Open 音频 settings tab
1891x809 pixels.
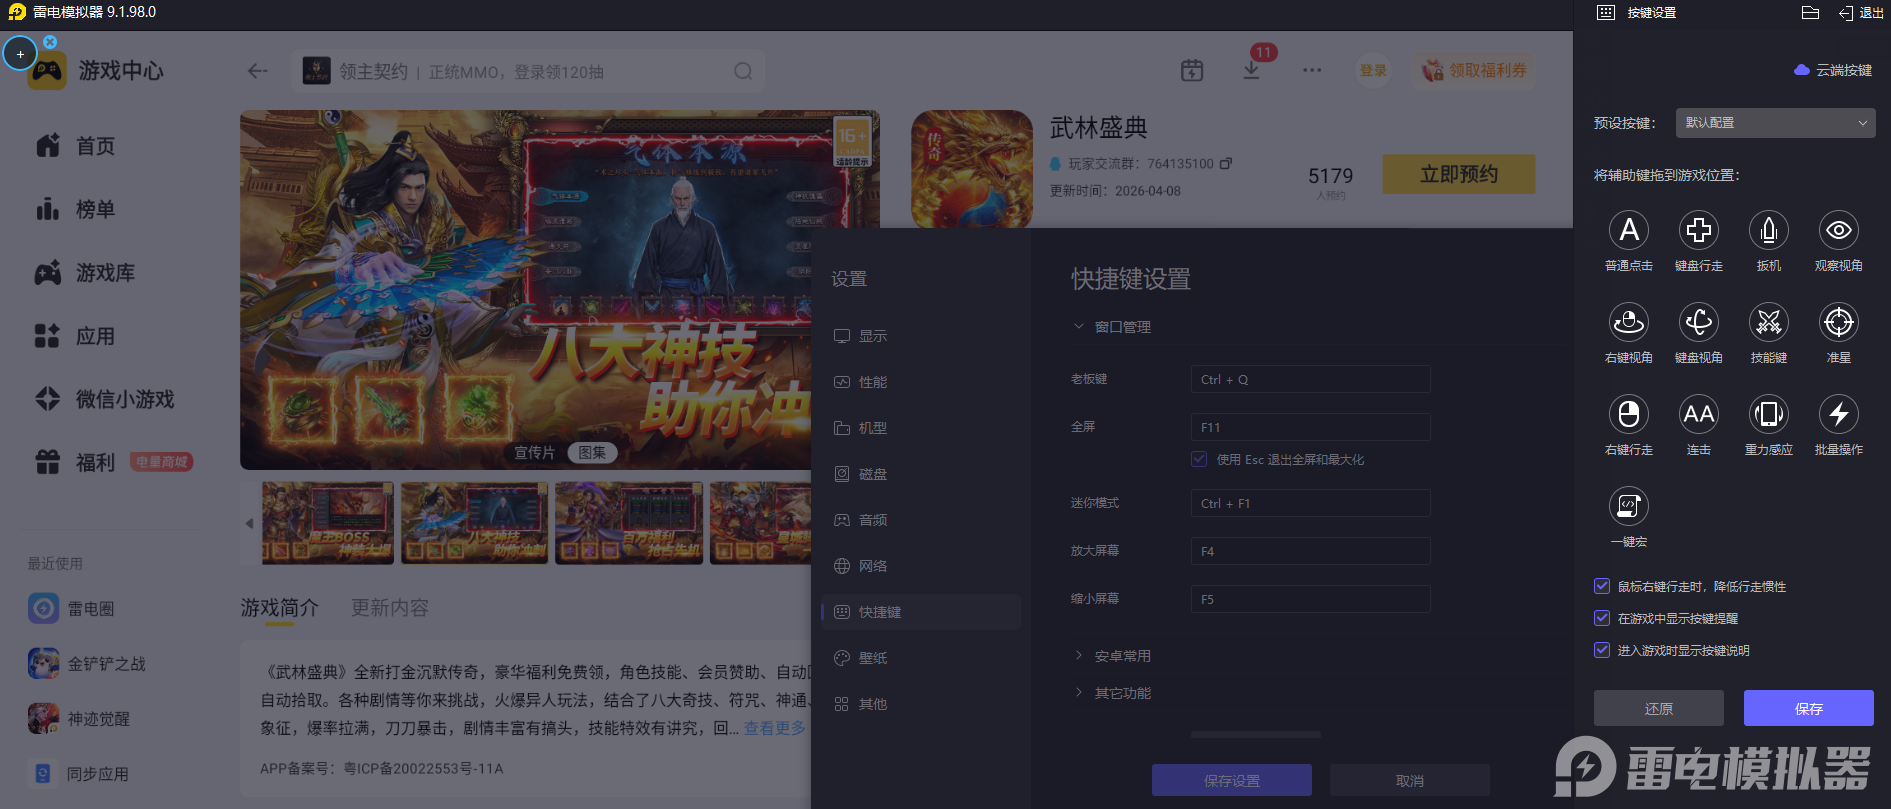click(921, 520)
